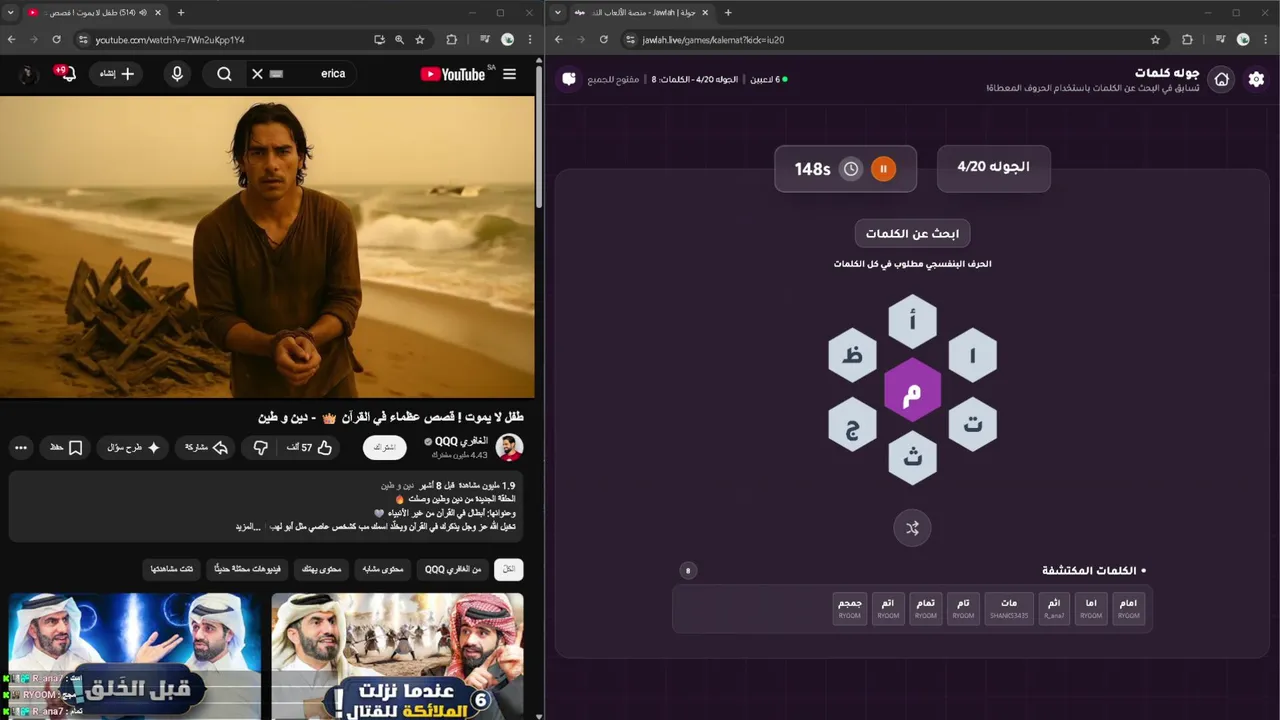
Task: Click discovered word تمام
Action: tap(926, 609)
